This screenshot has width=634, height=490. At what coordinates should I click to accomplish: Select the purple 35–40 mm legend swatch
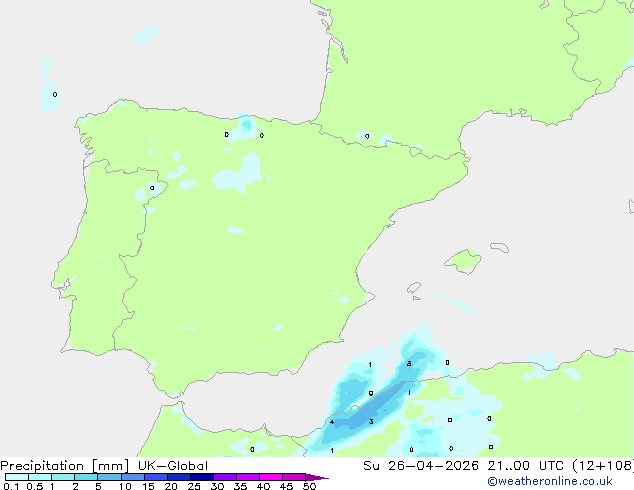[x=248, y=477]
